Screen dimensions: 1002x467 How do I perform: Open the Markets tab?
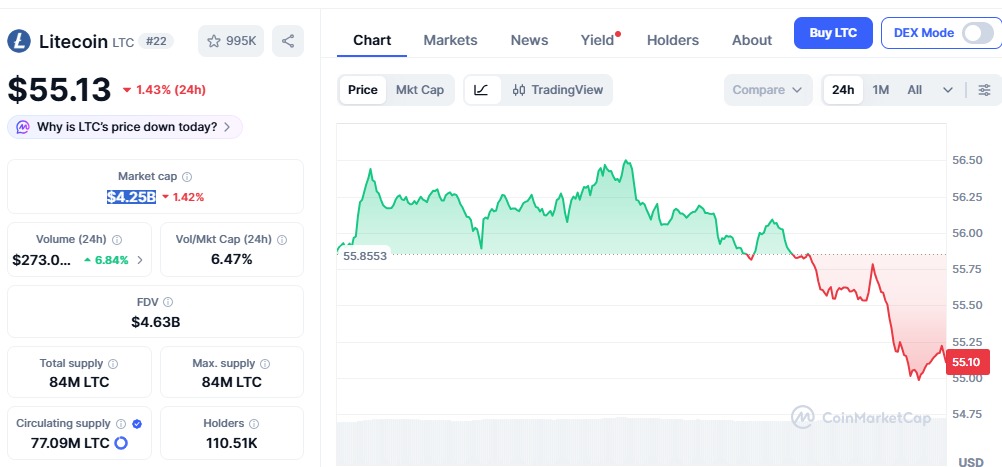tap(451, 40)
